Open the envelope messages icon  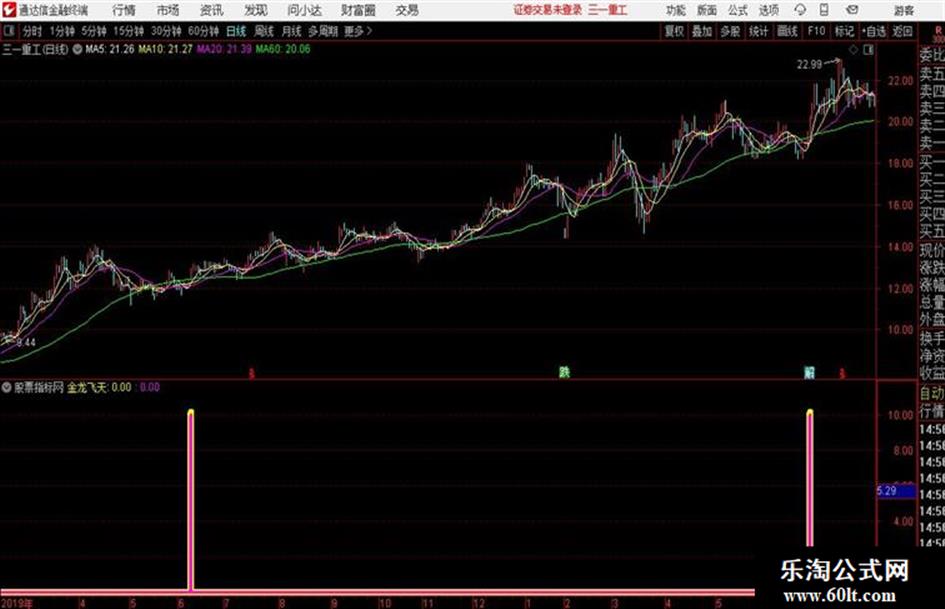(x=852, y=10)
